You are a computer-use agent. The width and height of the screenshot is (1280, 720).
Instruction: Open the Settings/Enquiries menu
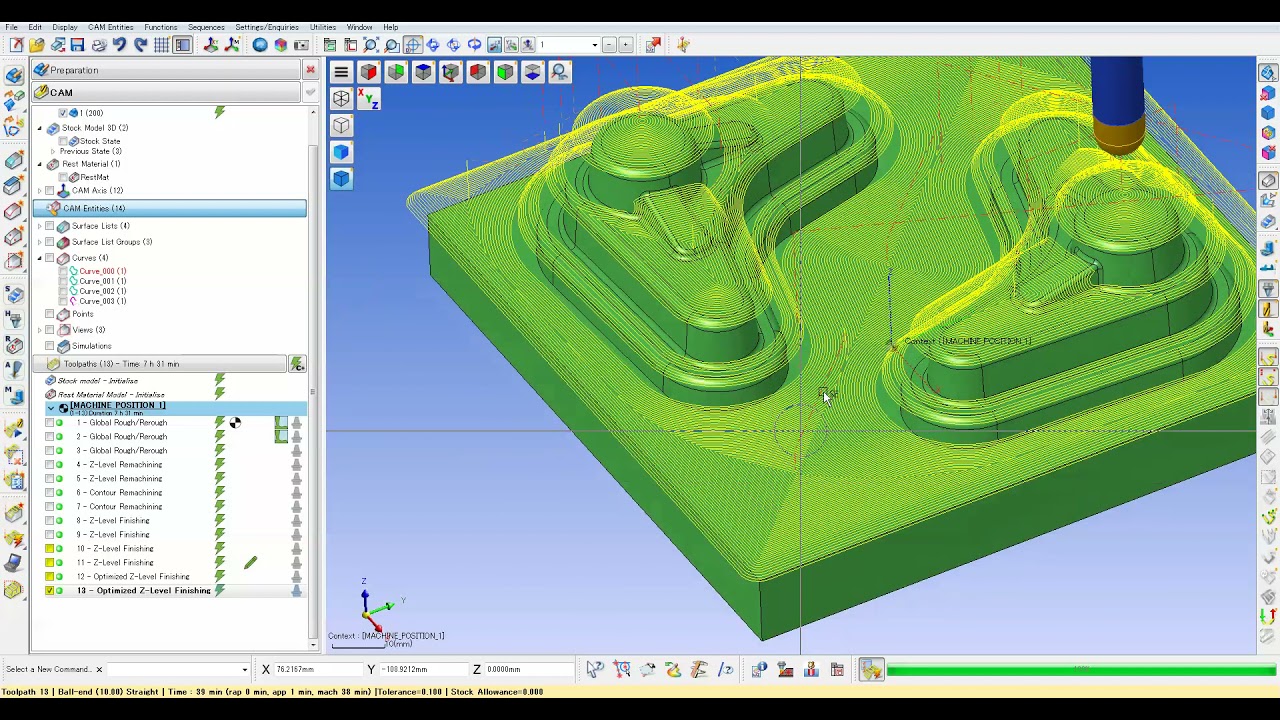pos(267,27)
